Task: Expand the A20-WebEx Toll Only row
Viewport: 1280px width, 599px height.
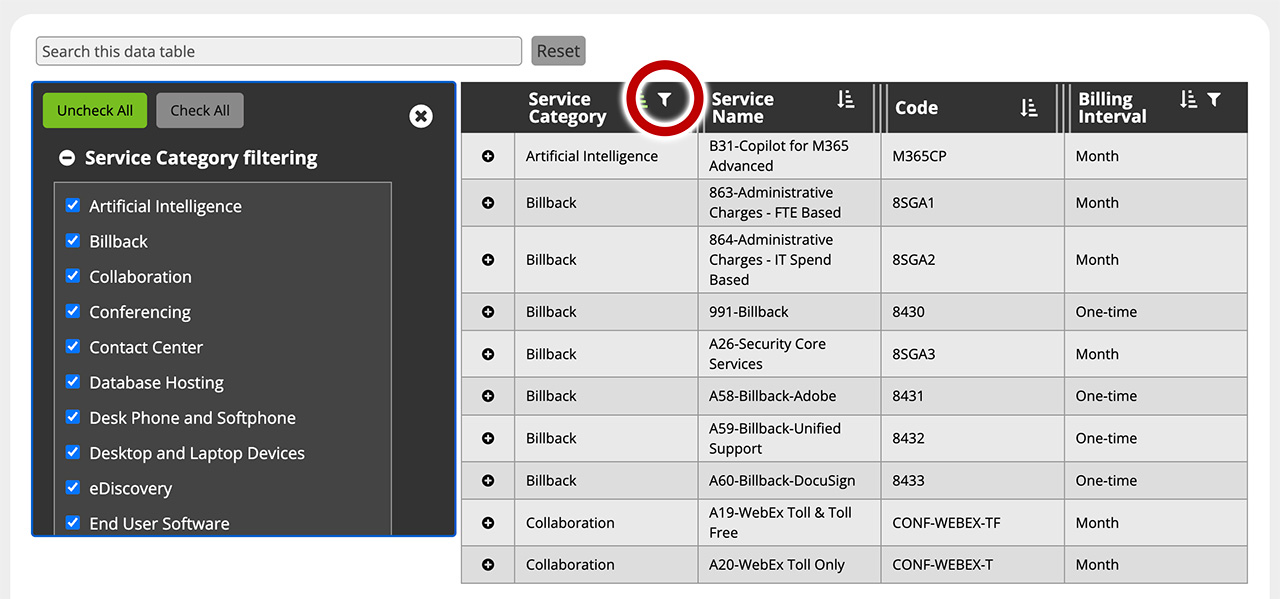Action: click(487, 564)
